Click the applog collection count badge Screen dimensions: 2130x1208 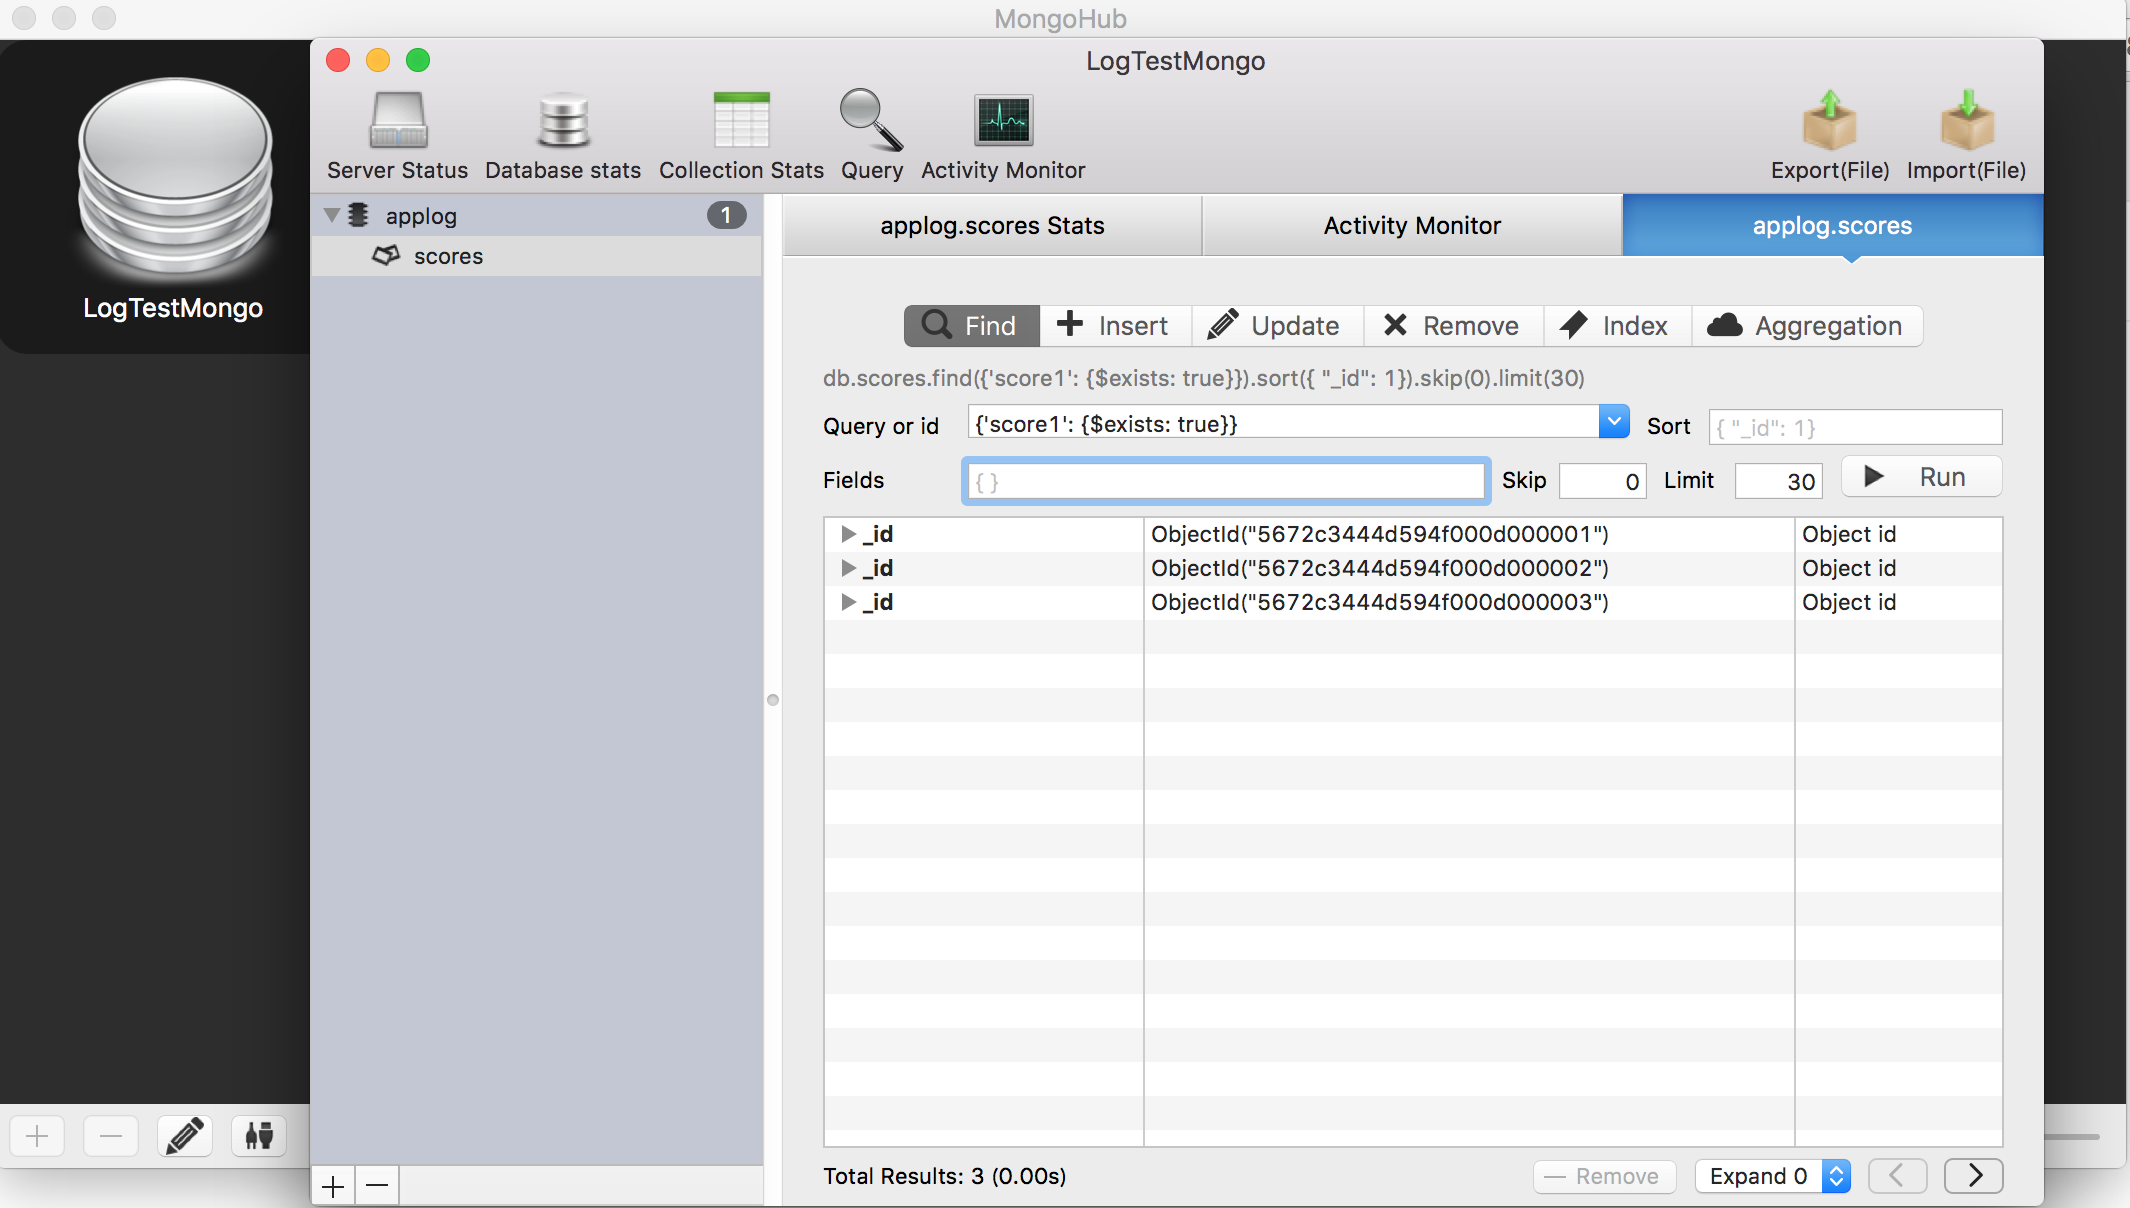726,215
